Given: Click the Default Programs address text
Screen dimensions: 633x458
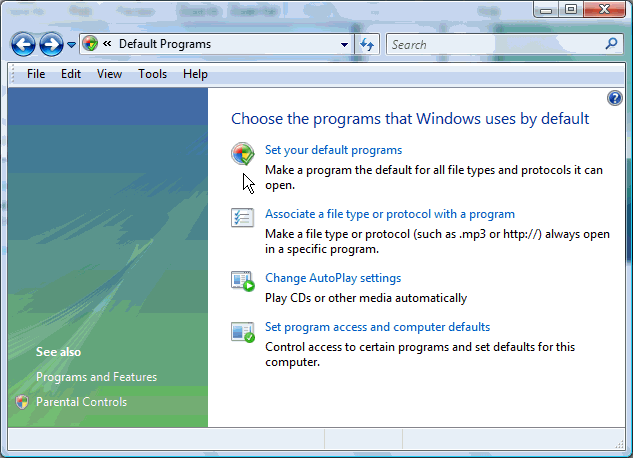Looking at the screenshot, I should point(165,44).
